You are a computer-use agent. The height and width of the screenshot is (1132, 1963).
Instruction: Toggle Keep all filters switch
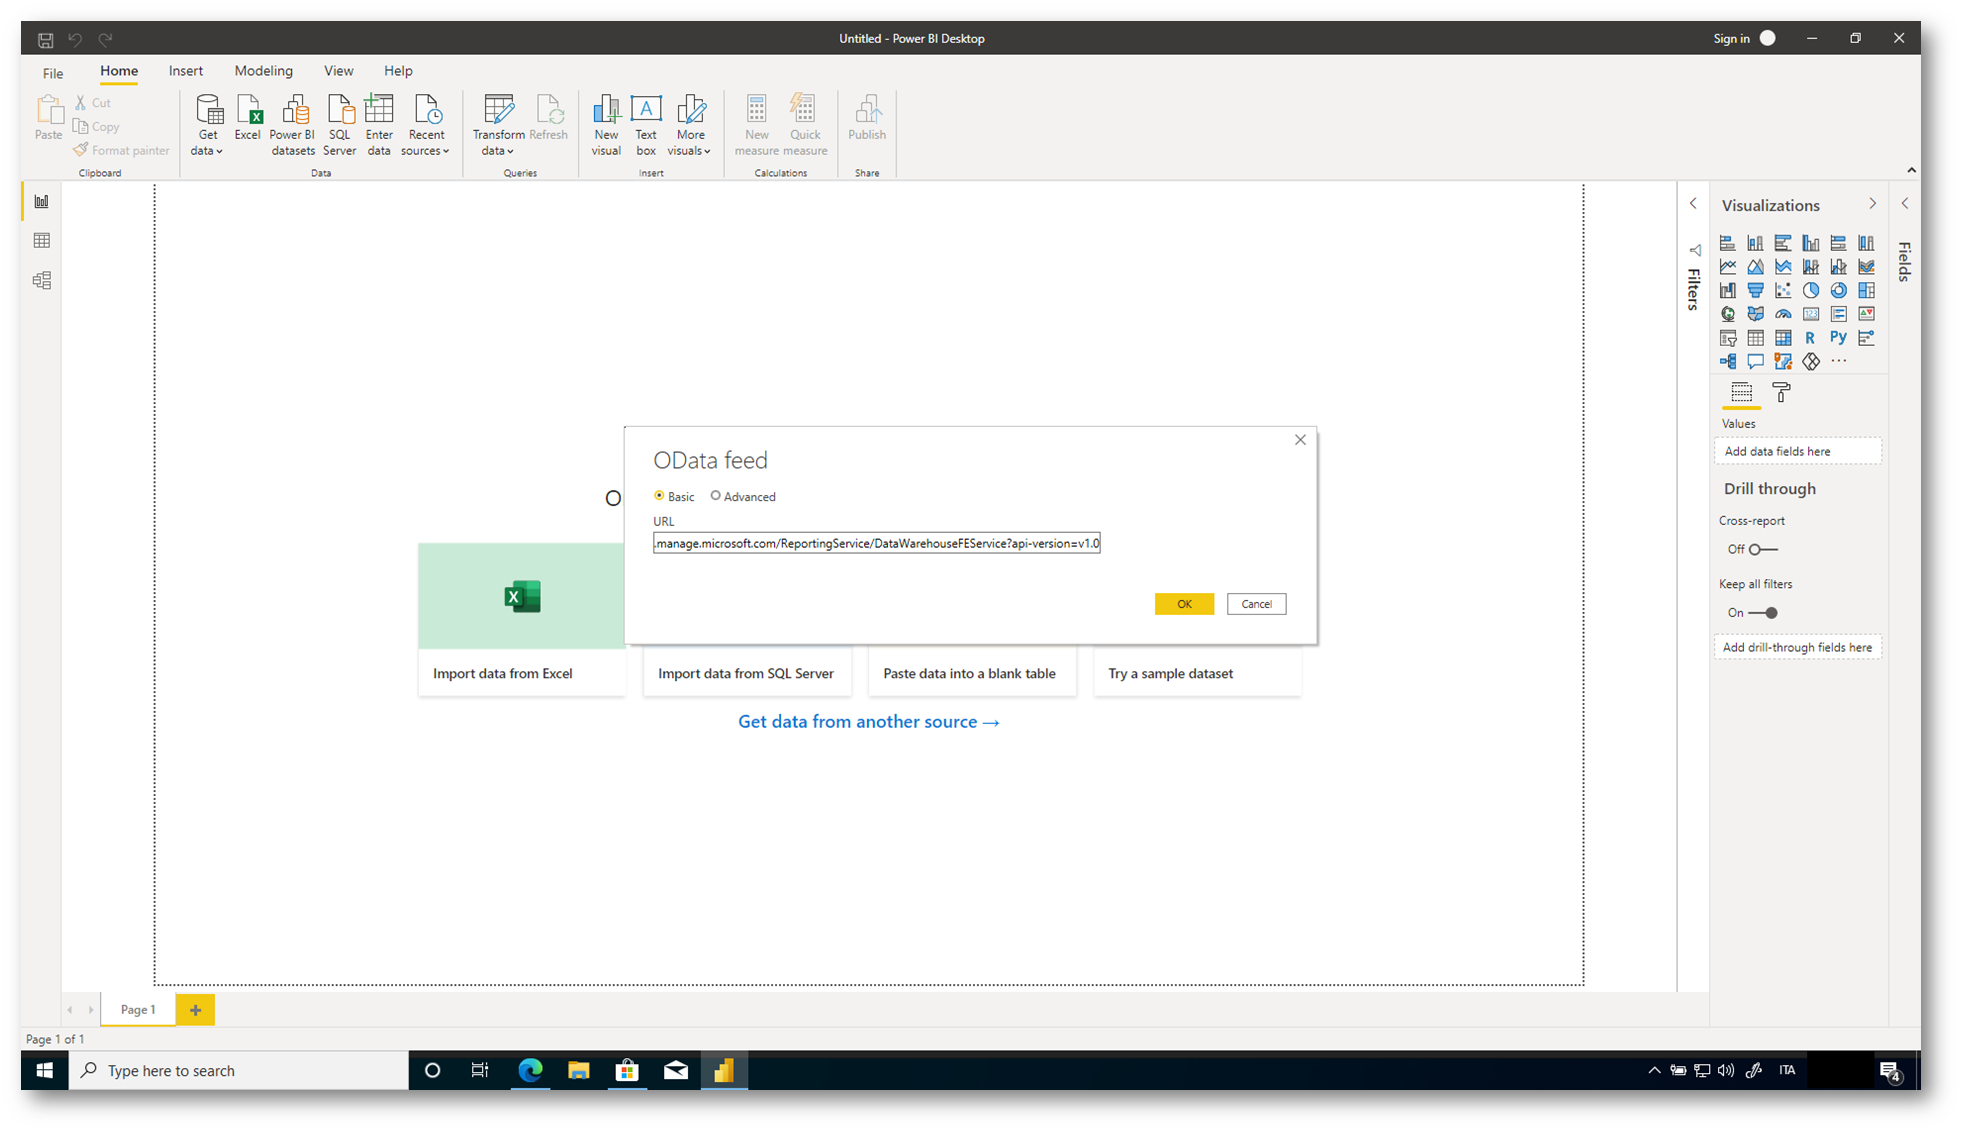(1763, 613)
